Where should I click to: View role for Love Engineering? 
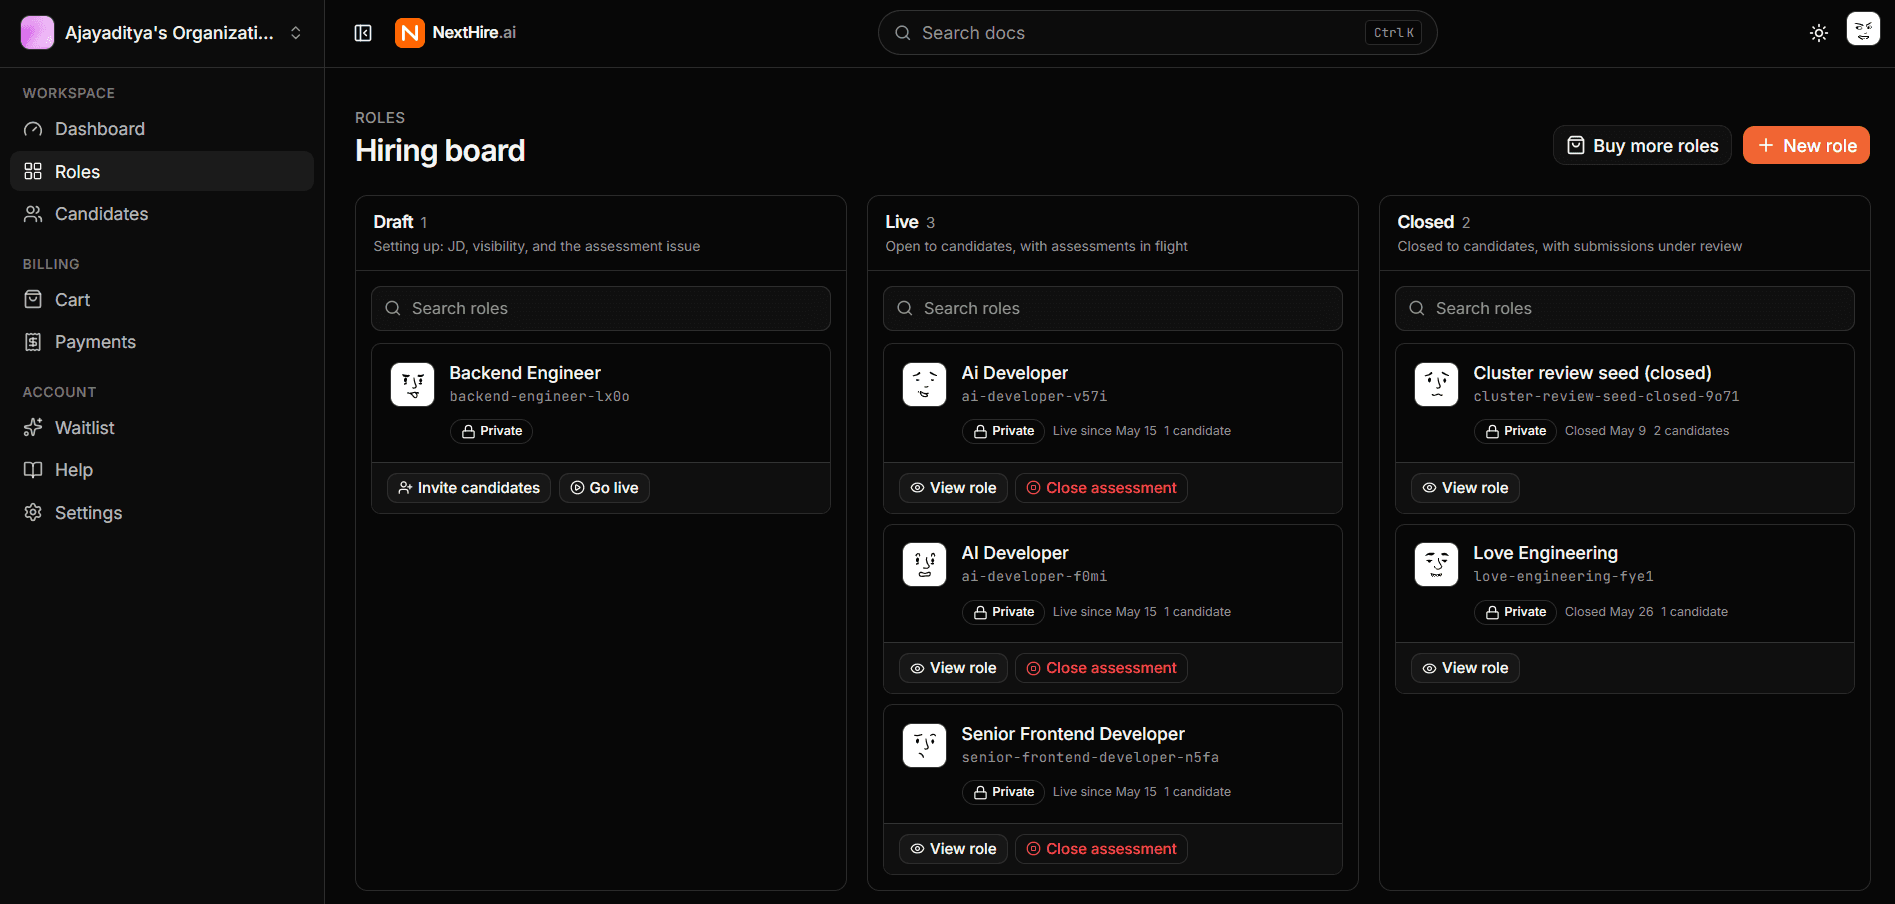pos(1465,668)
